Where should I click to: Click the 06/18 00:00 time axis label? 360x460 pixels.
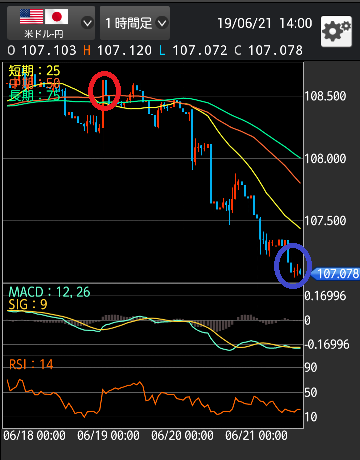[x=34, y=435]
